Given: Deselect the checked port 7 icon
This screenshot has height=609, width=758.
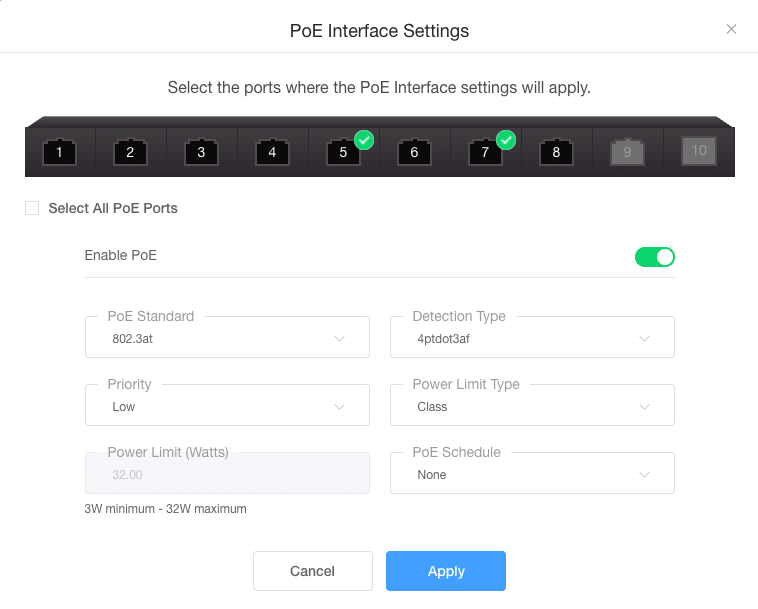Looking at the screenshot, I should (485, 152).
